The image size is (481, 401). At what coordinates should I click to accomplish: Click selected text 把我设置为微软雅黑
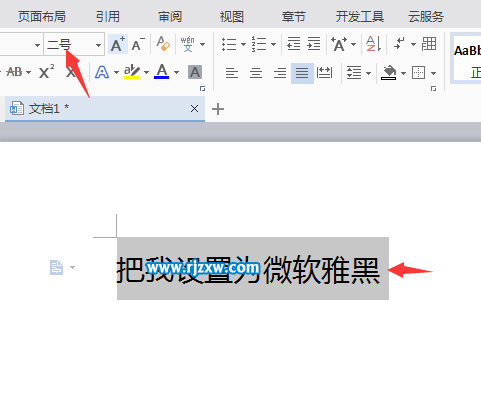pos(248,270)
